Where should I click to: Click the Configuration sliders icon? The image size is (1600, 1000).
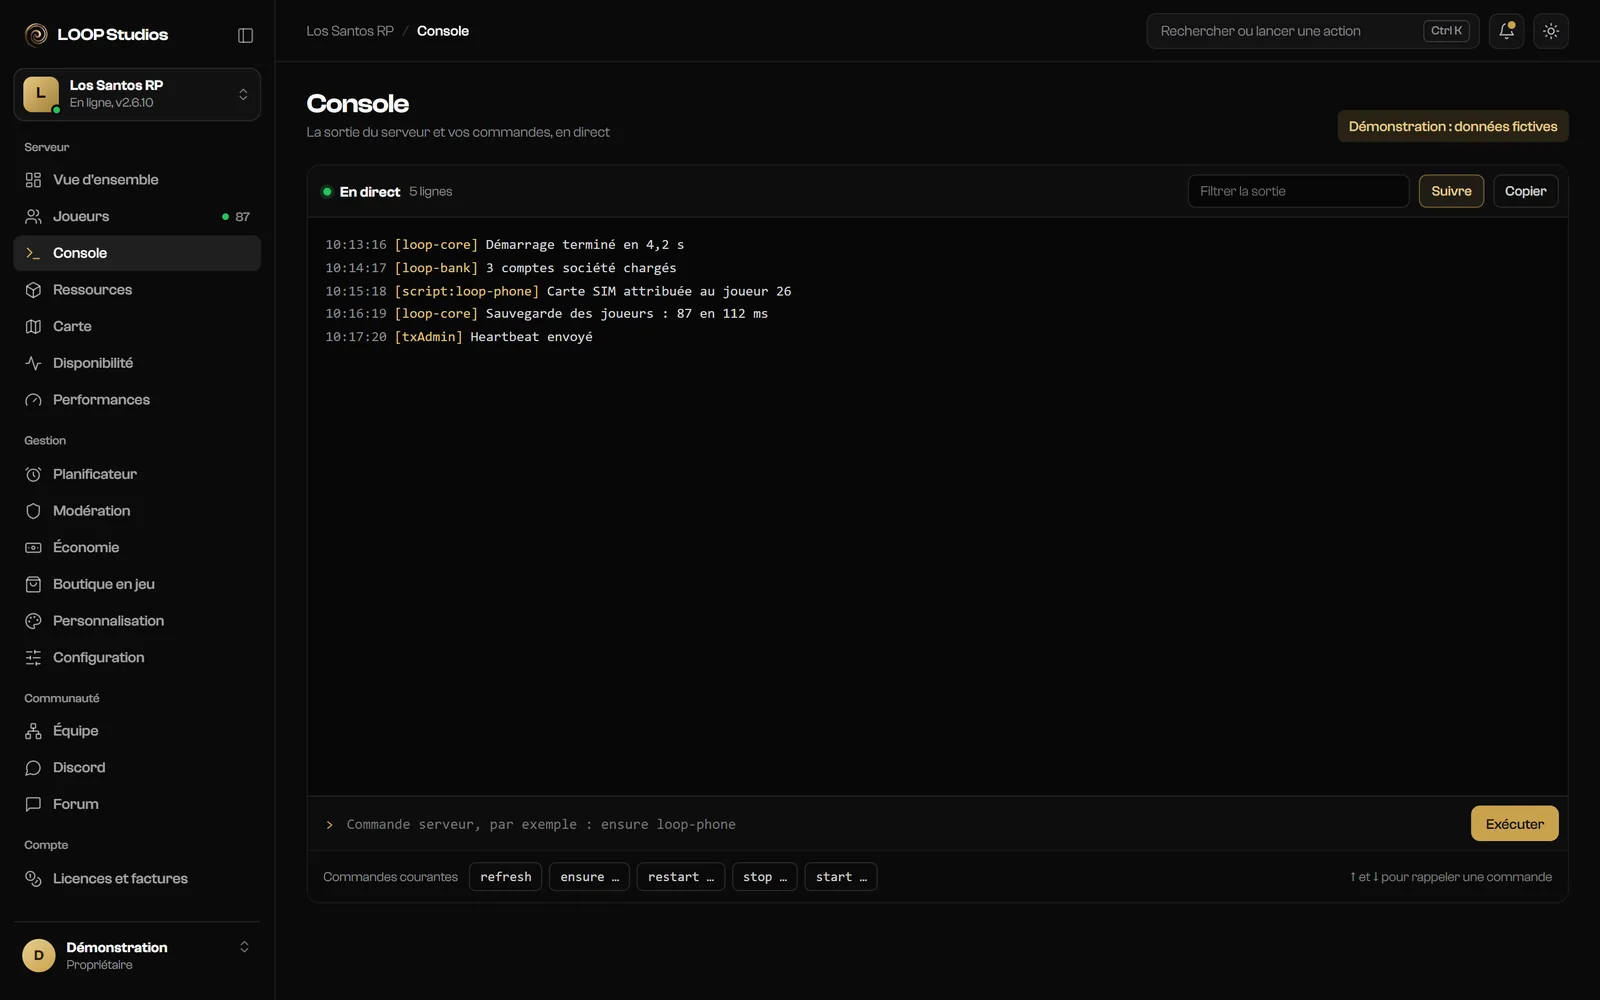click(x=33, y=658)
